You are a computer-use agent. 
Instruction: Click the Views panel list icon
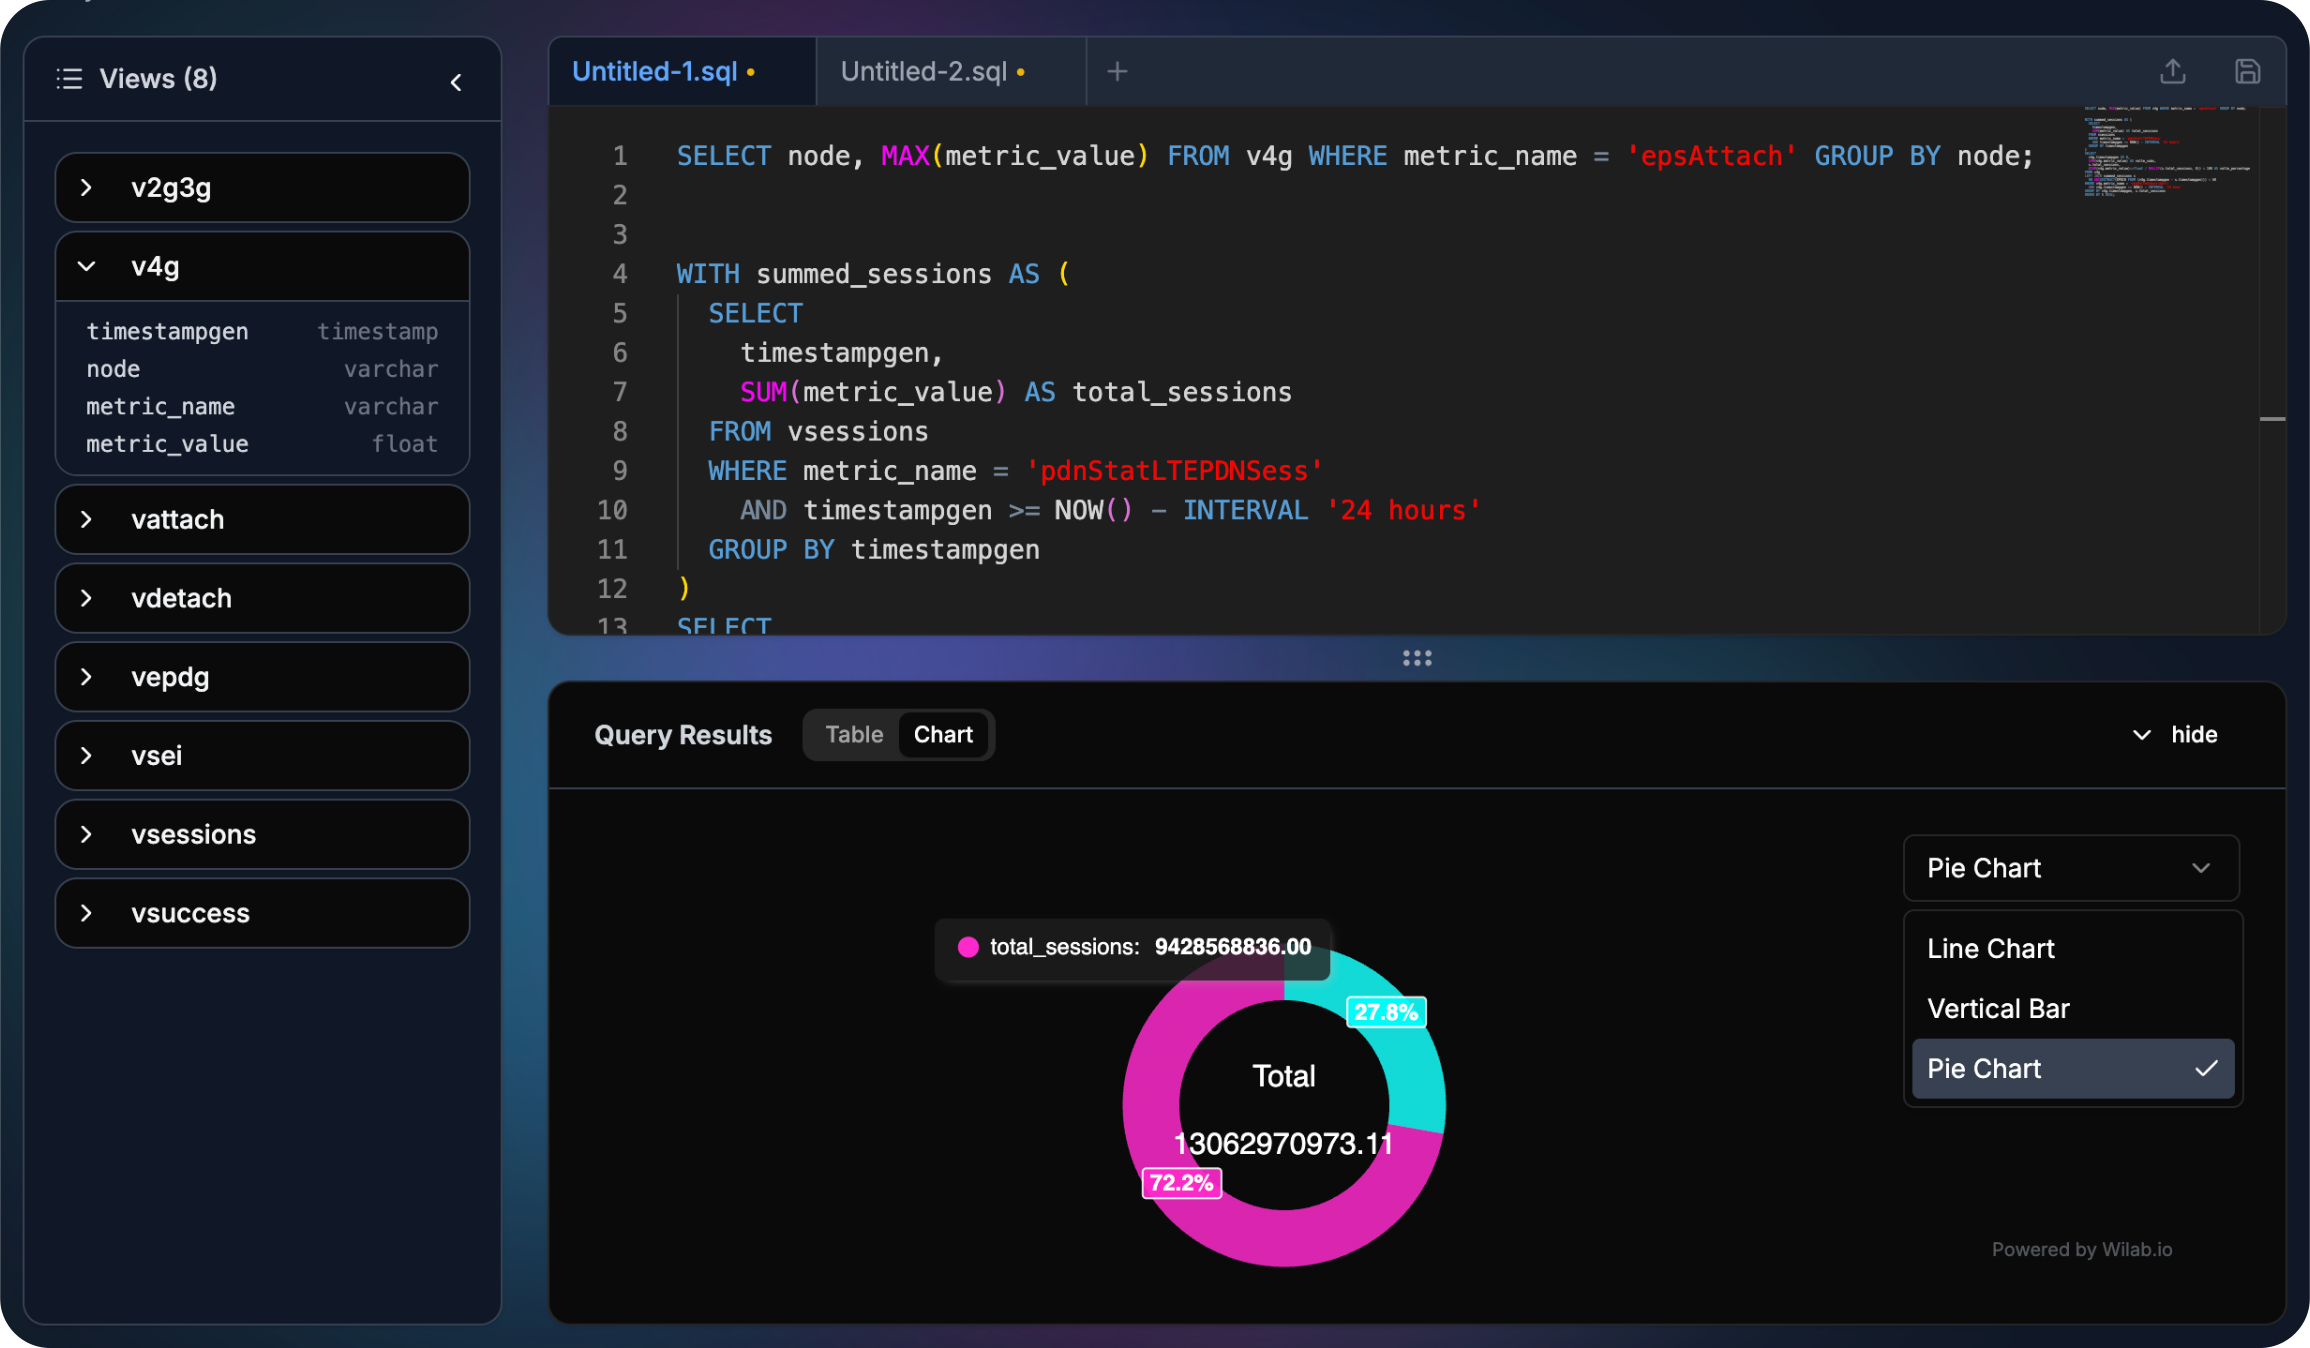pyautogui.click(x=69, y=78)
